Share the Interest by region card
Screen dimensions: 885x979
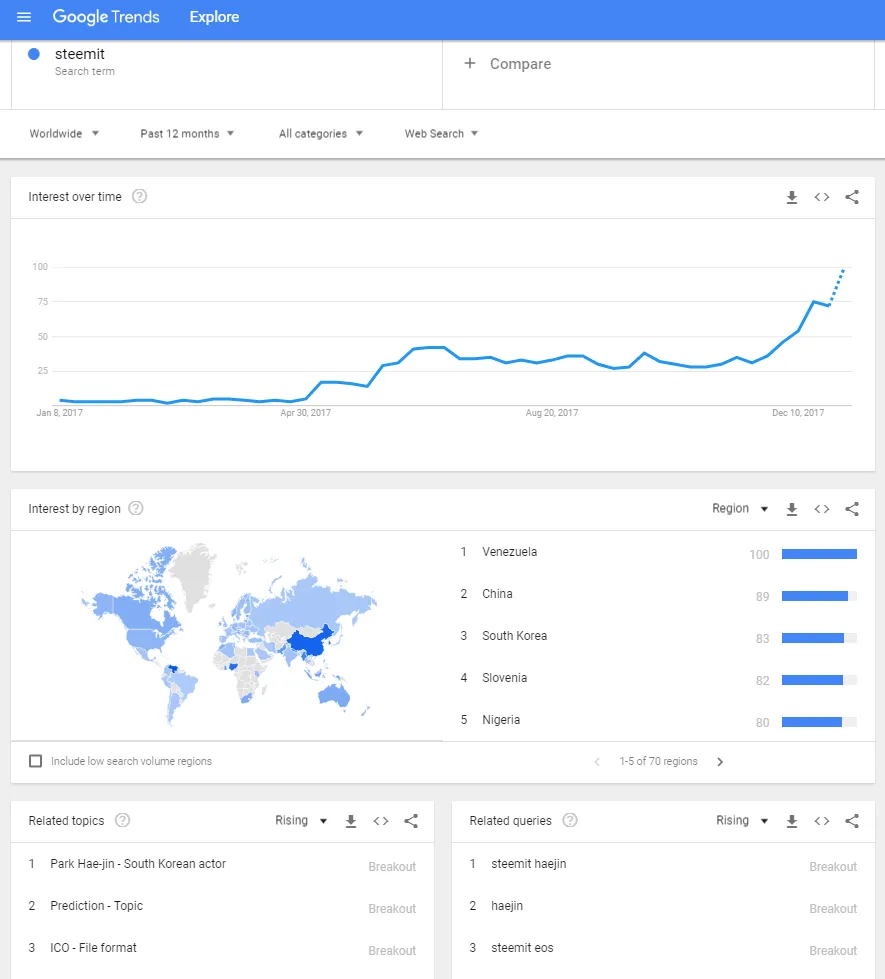852,509
